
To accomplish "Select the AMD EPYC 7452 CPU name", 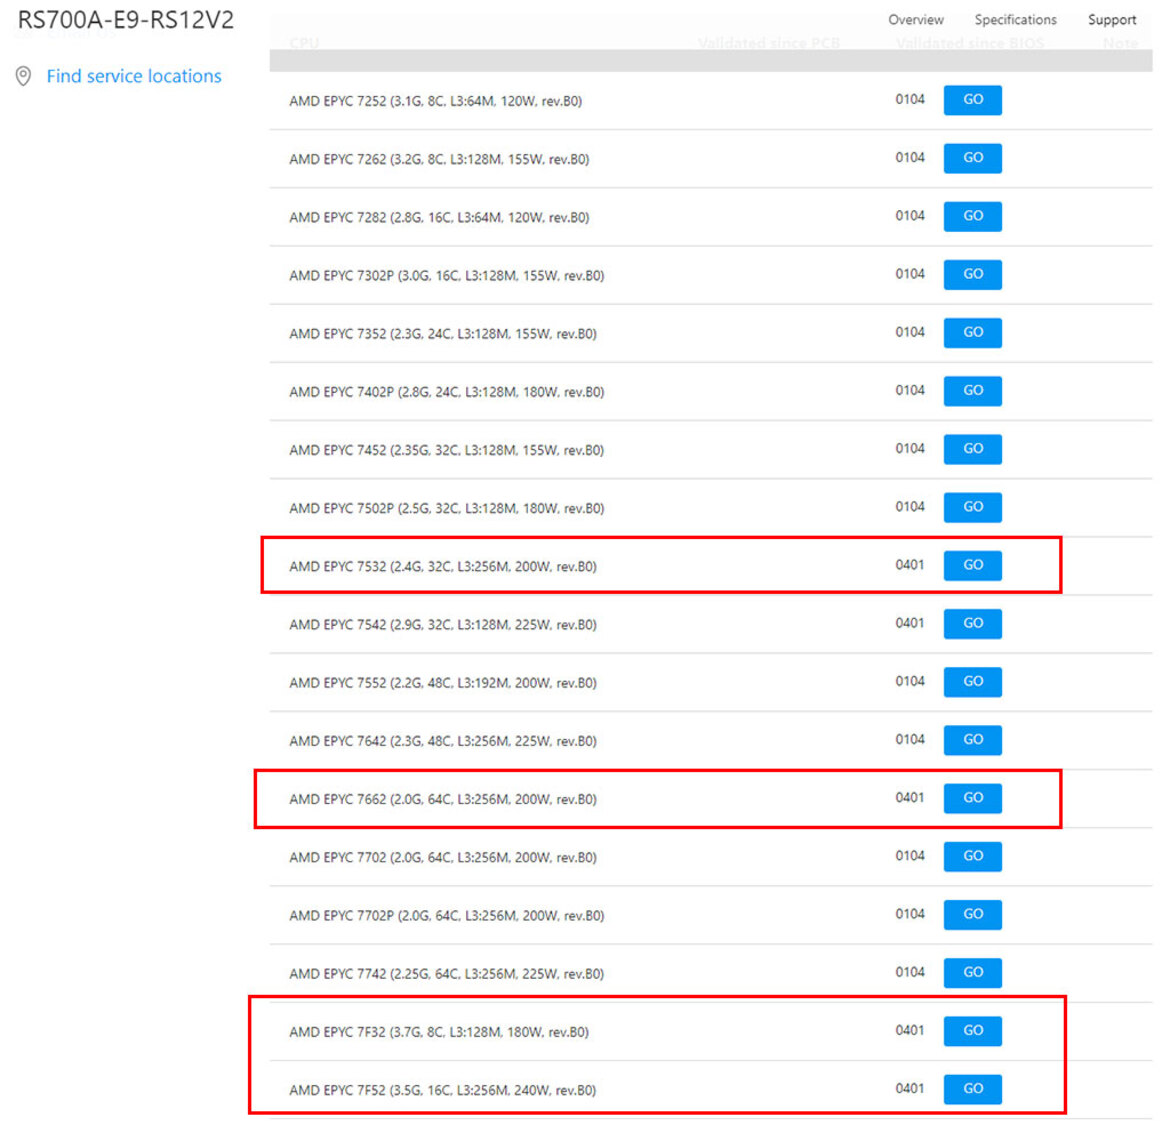I will tap(447, 451).
